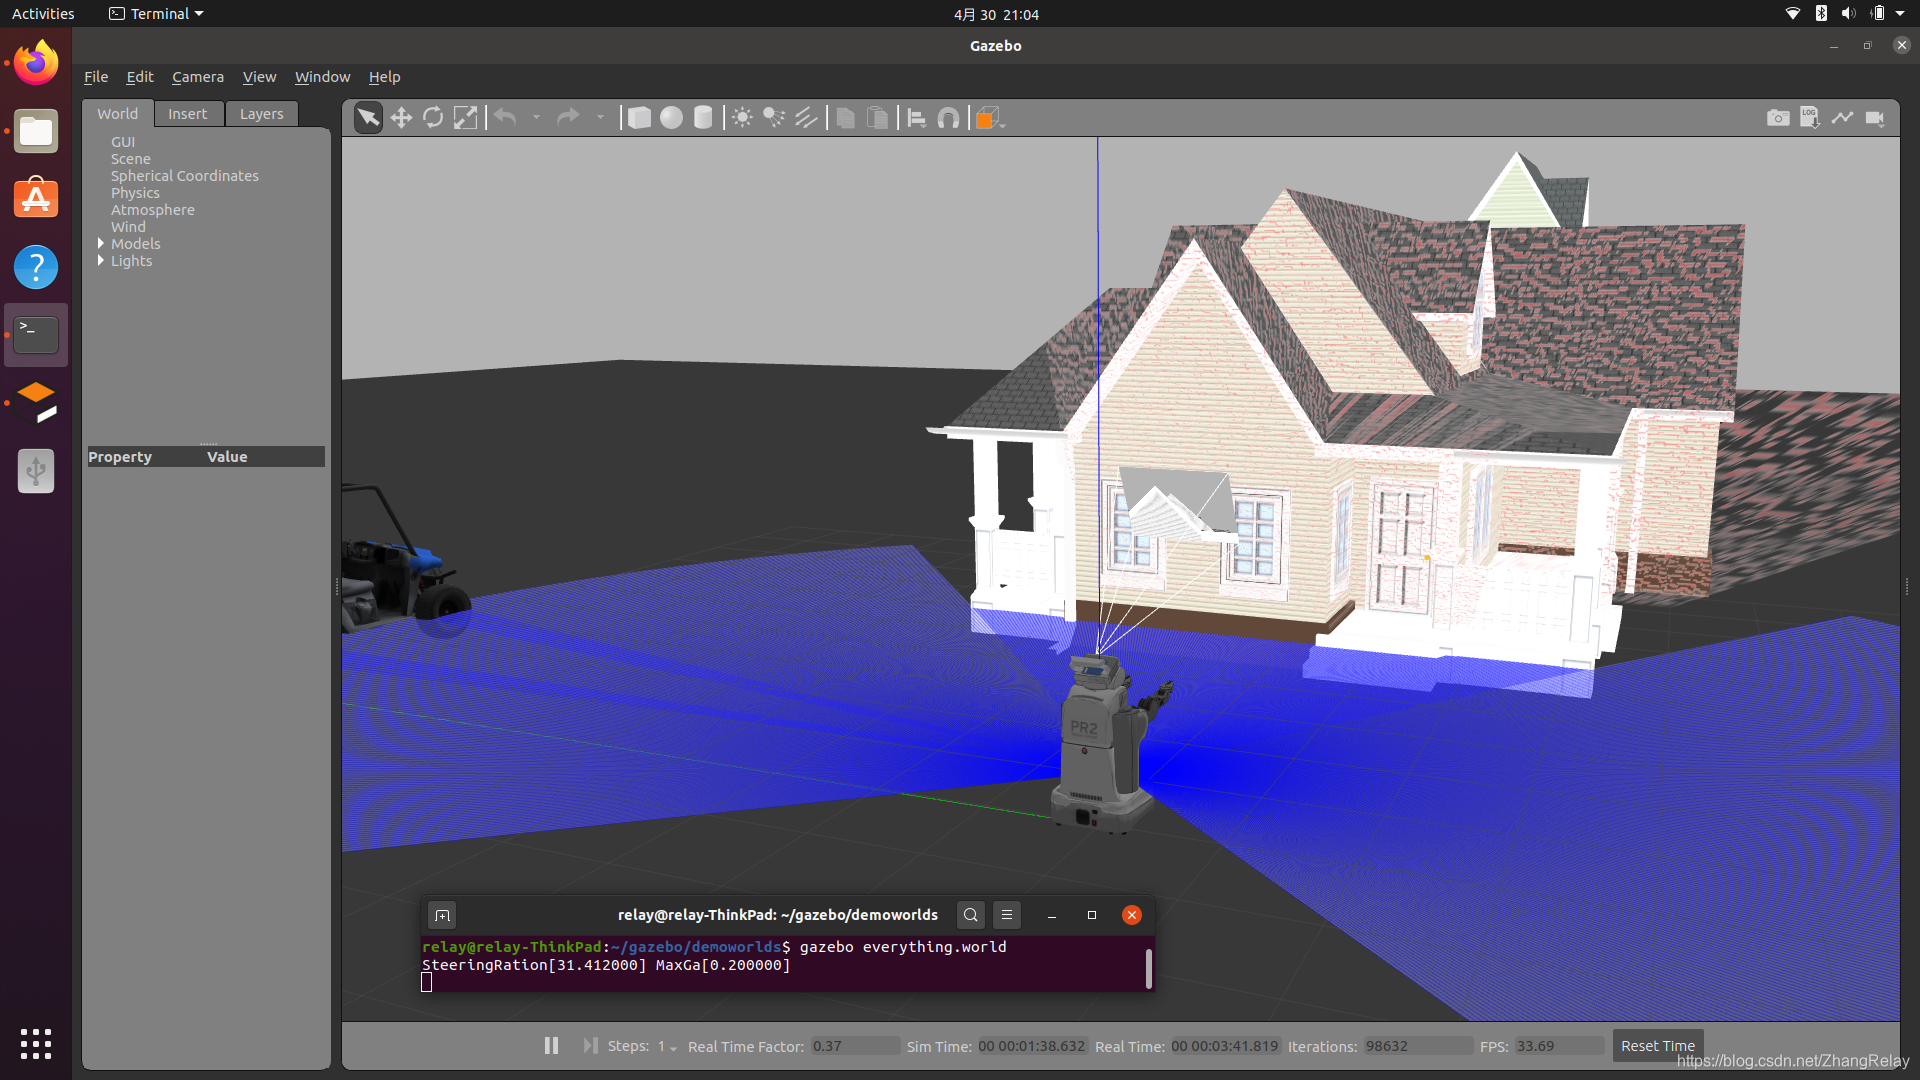The width and height of the screenshot is (1920, 1080).
Task: Open the orange cube view angle dropdown
Action: [x=989, y=118]
